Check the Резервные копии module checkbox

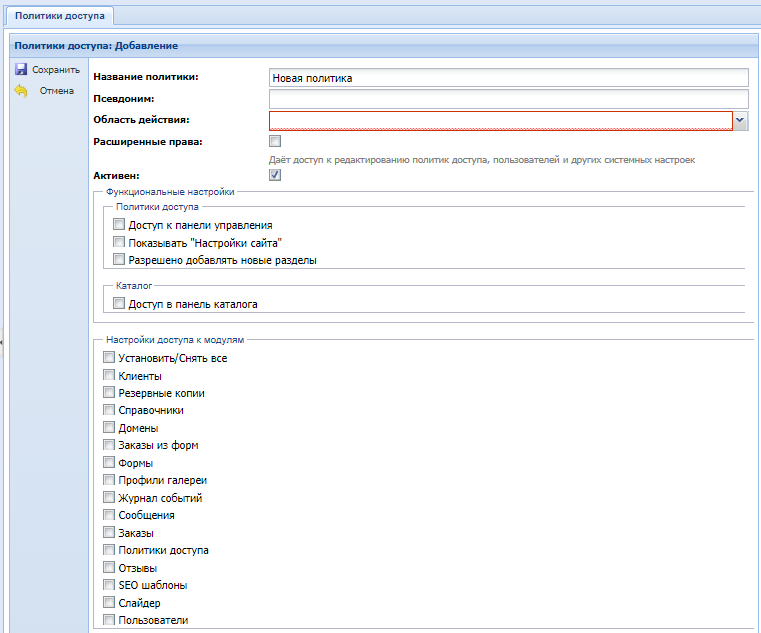pos(109,393)
